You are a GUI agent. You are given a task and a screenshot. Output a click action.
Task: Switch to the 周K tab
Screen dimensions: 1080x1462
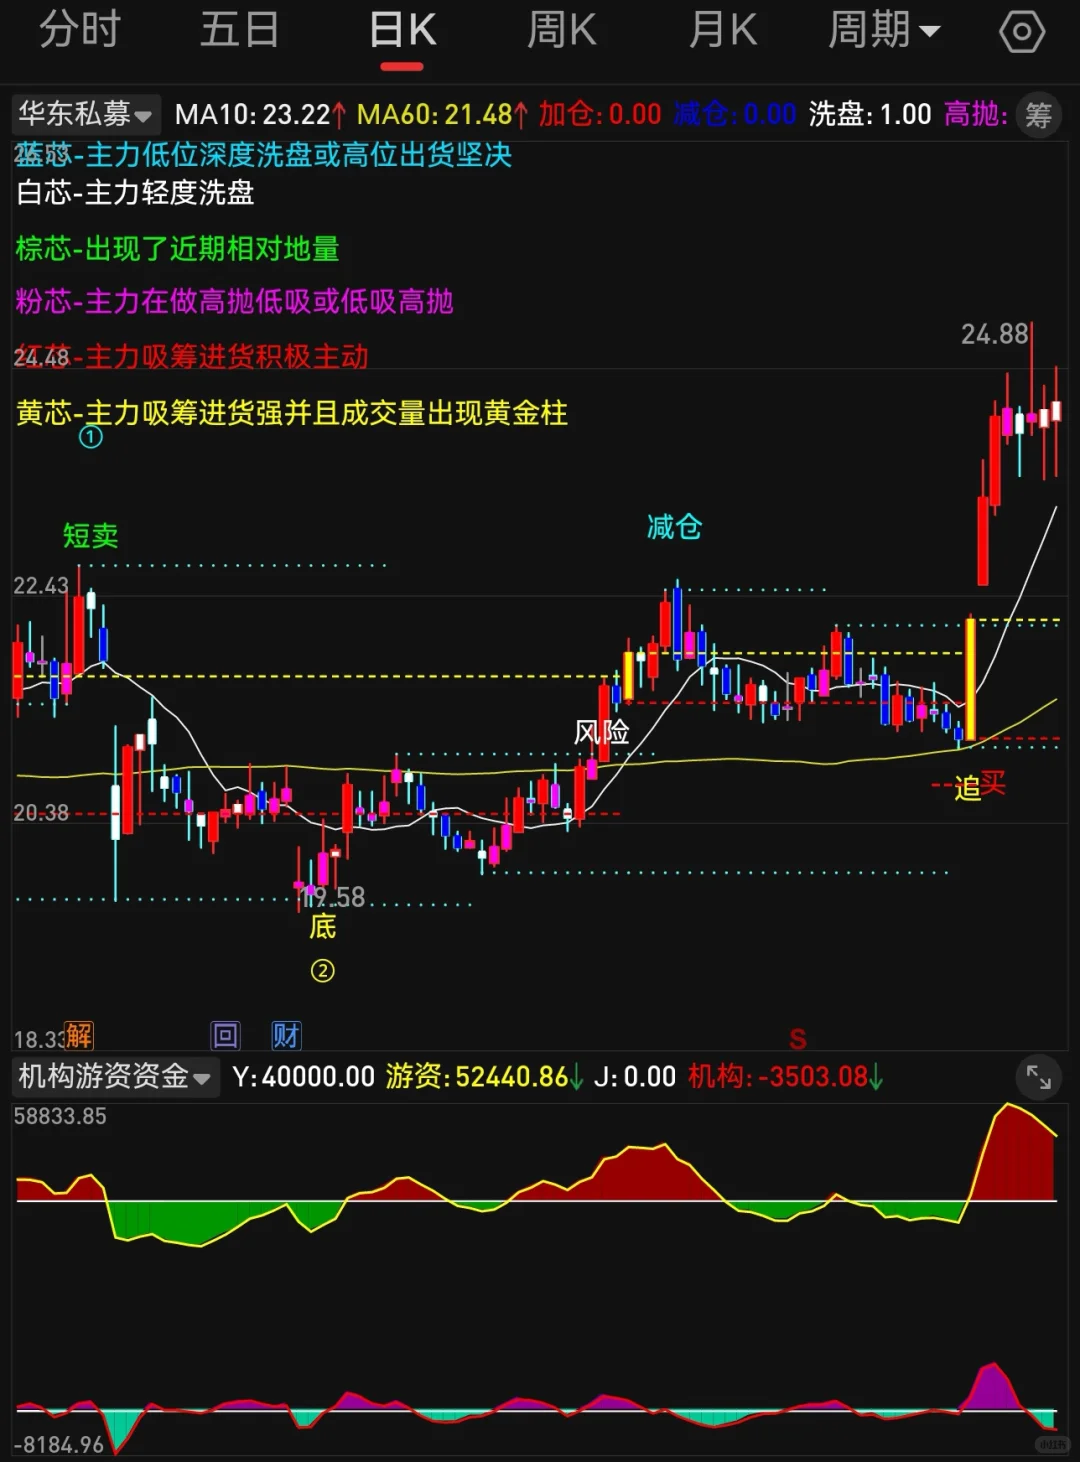pos(562,30)
